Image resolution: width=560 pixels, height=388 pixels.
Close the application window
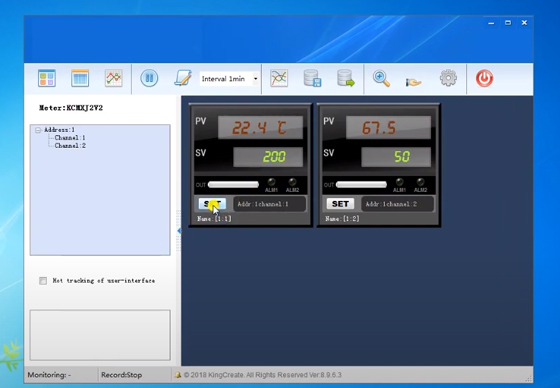(524, 23)
